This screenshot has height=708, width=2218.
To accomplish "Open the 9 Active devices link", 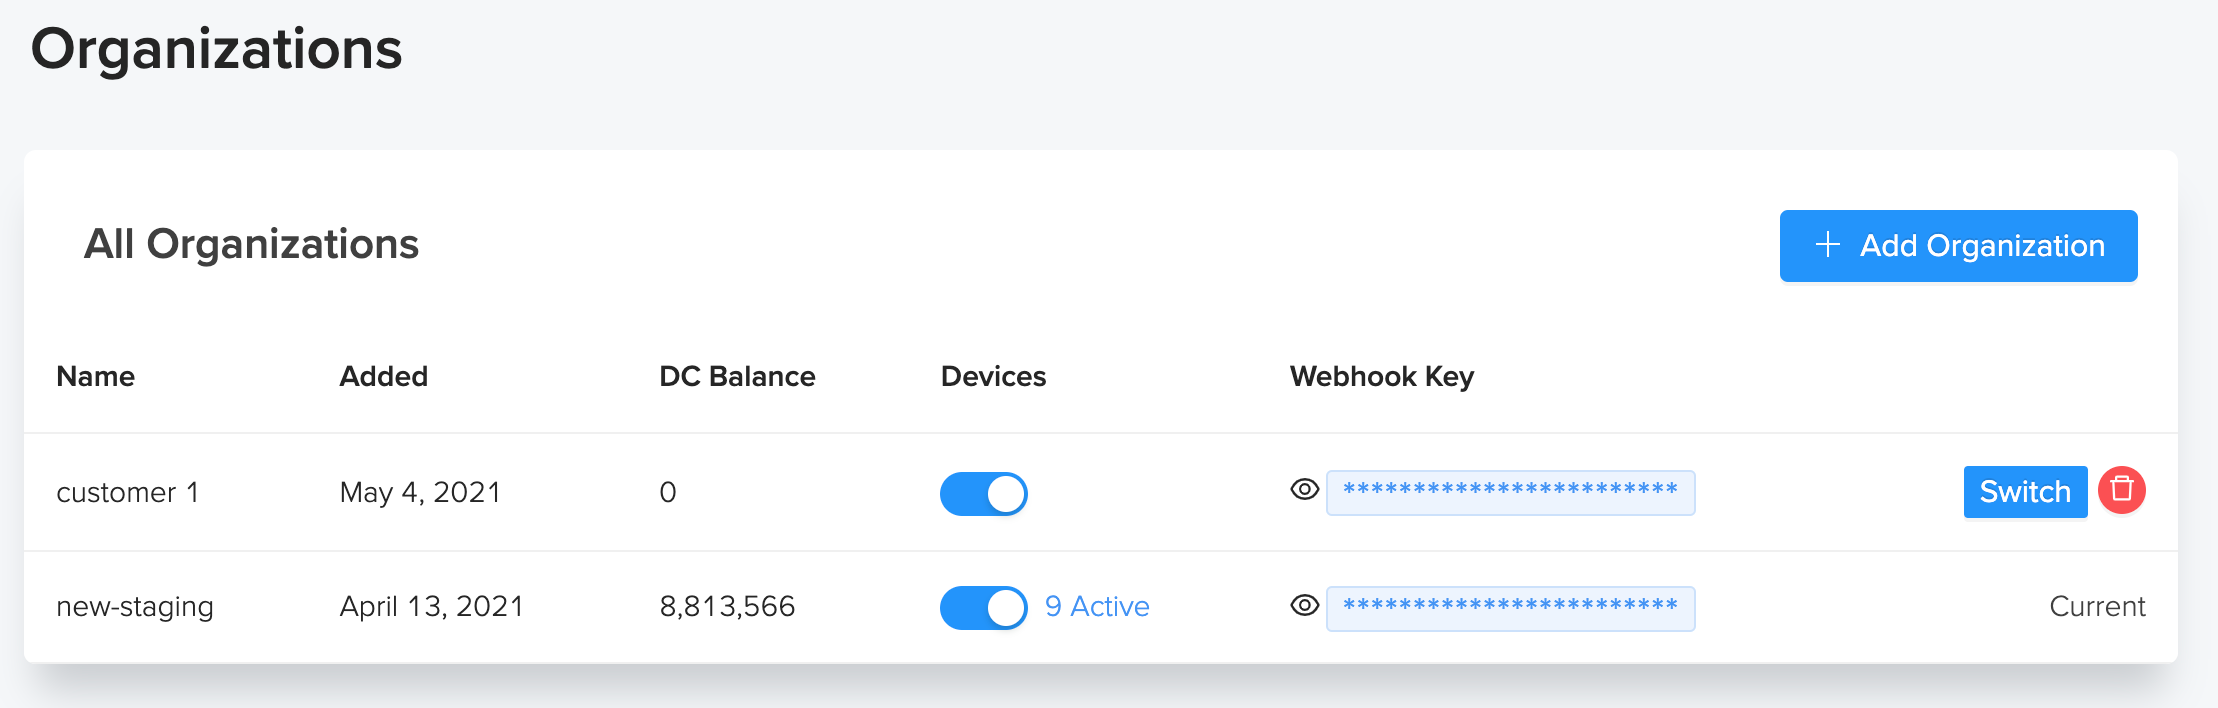I will pyautogui.click(x=1097, y=607).
